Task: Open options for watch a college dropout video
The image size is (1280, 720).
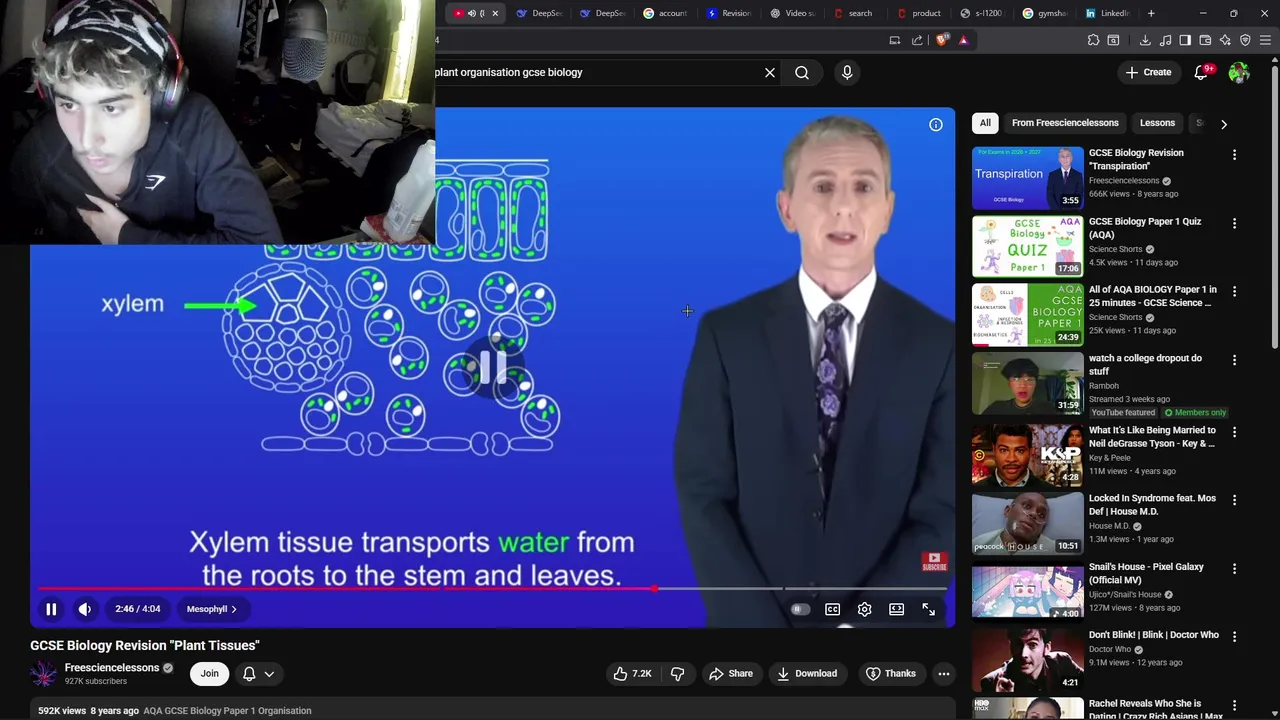Action: (x=1234, y=360)
